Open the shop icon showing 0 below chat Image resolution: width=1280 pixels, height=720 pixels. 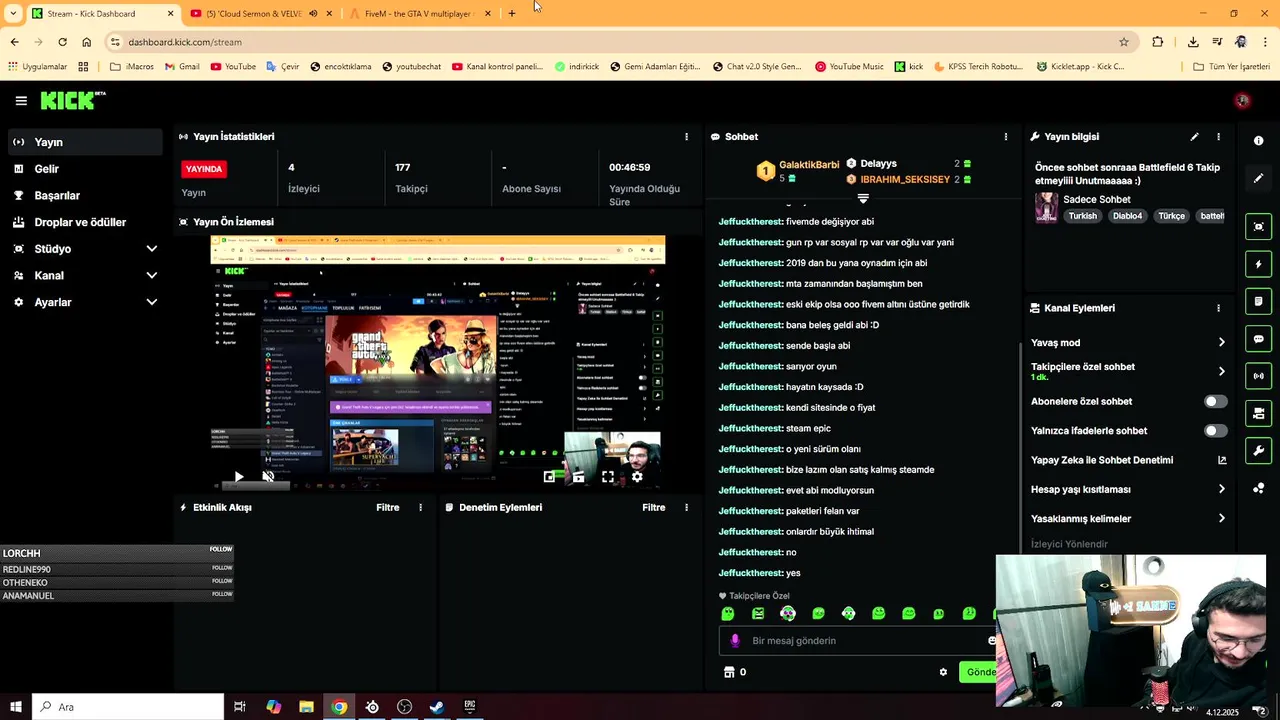729,672
